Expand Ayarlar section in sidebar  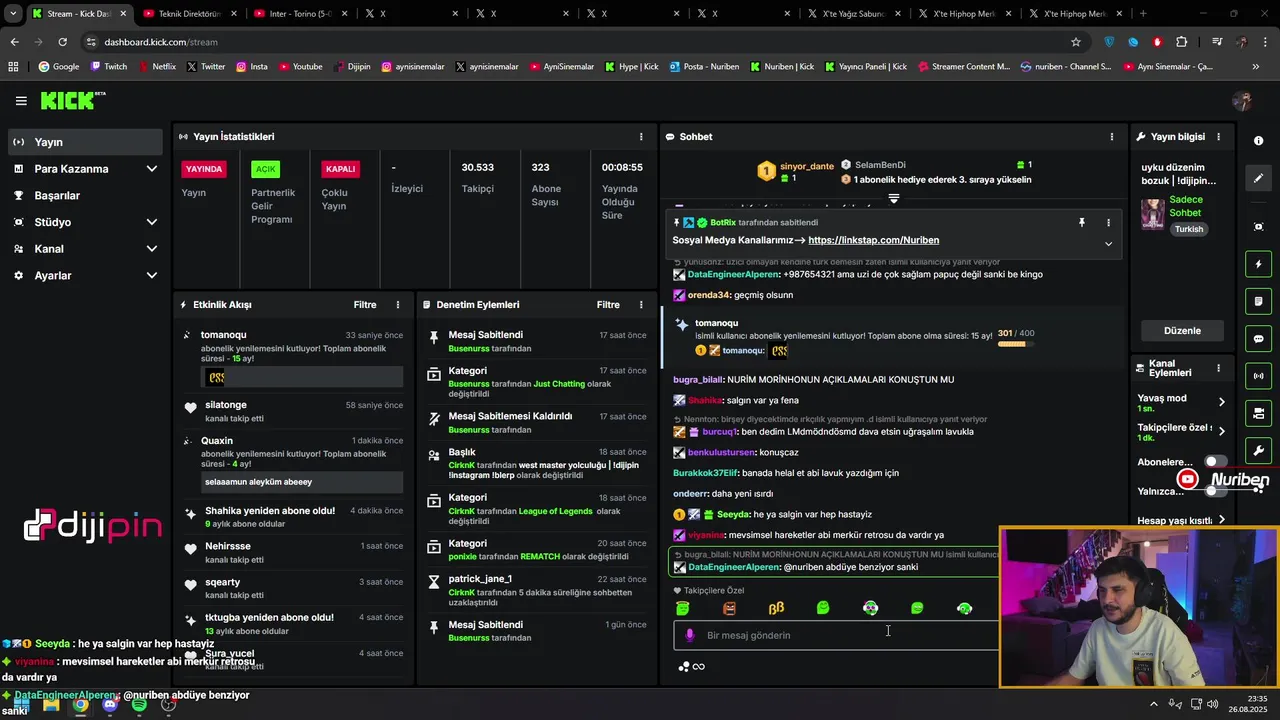152,275
